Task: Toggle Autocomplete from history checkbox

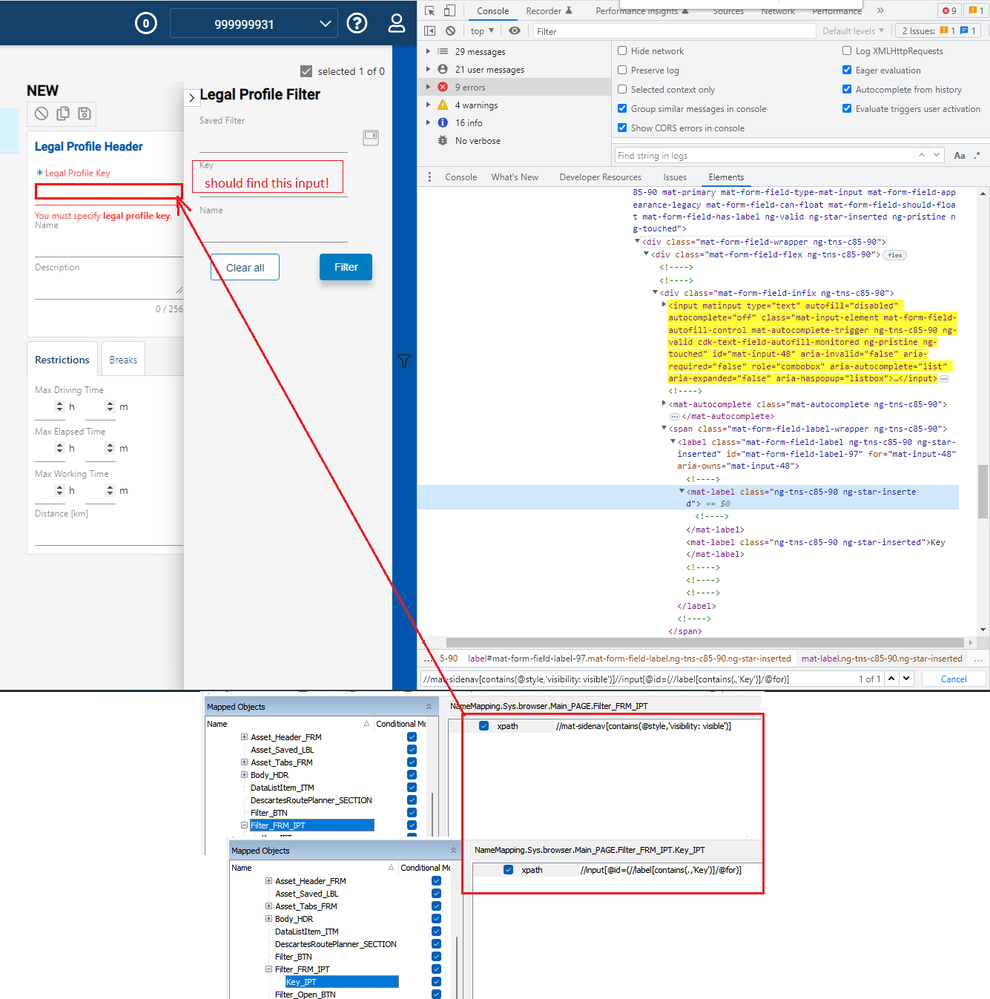Action: (x=847, y=89)
